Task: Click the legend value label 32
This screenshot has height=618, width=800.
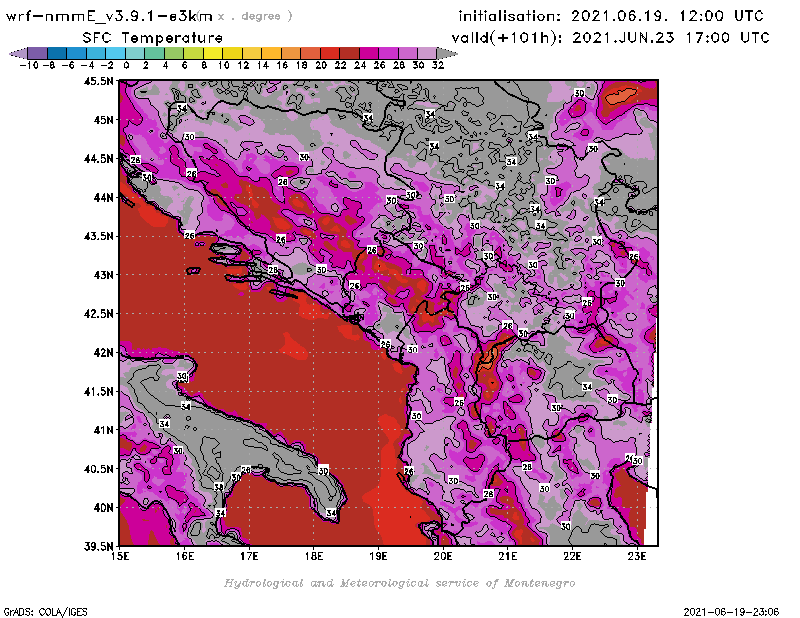Action: coord(437,66)
